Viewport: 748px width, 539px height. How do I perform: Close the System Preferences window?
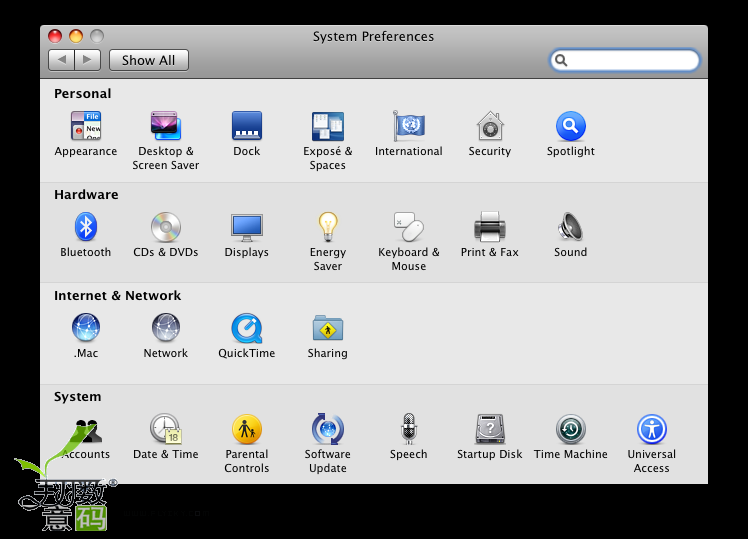(x=55, y=36)
